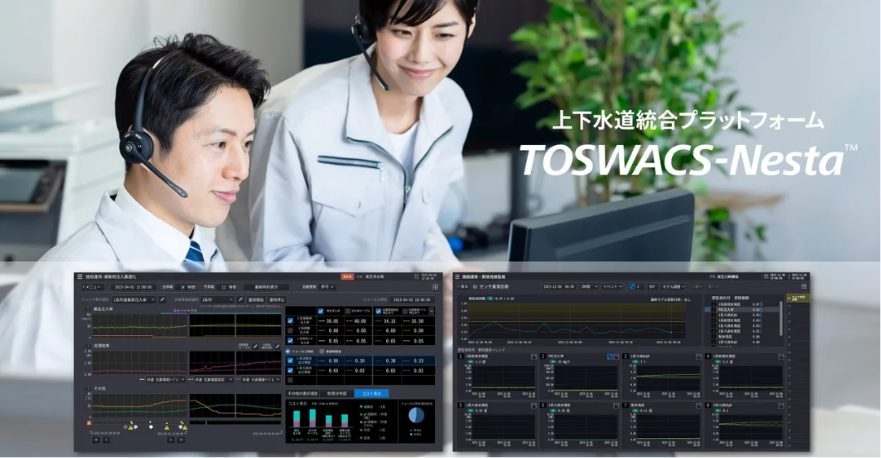Screen dimensions: 881x458
Task: Select the コスト表示 tab
Action: [x=371, y=393]
